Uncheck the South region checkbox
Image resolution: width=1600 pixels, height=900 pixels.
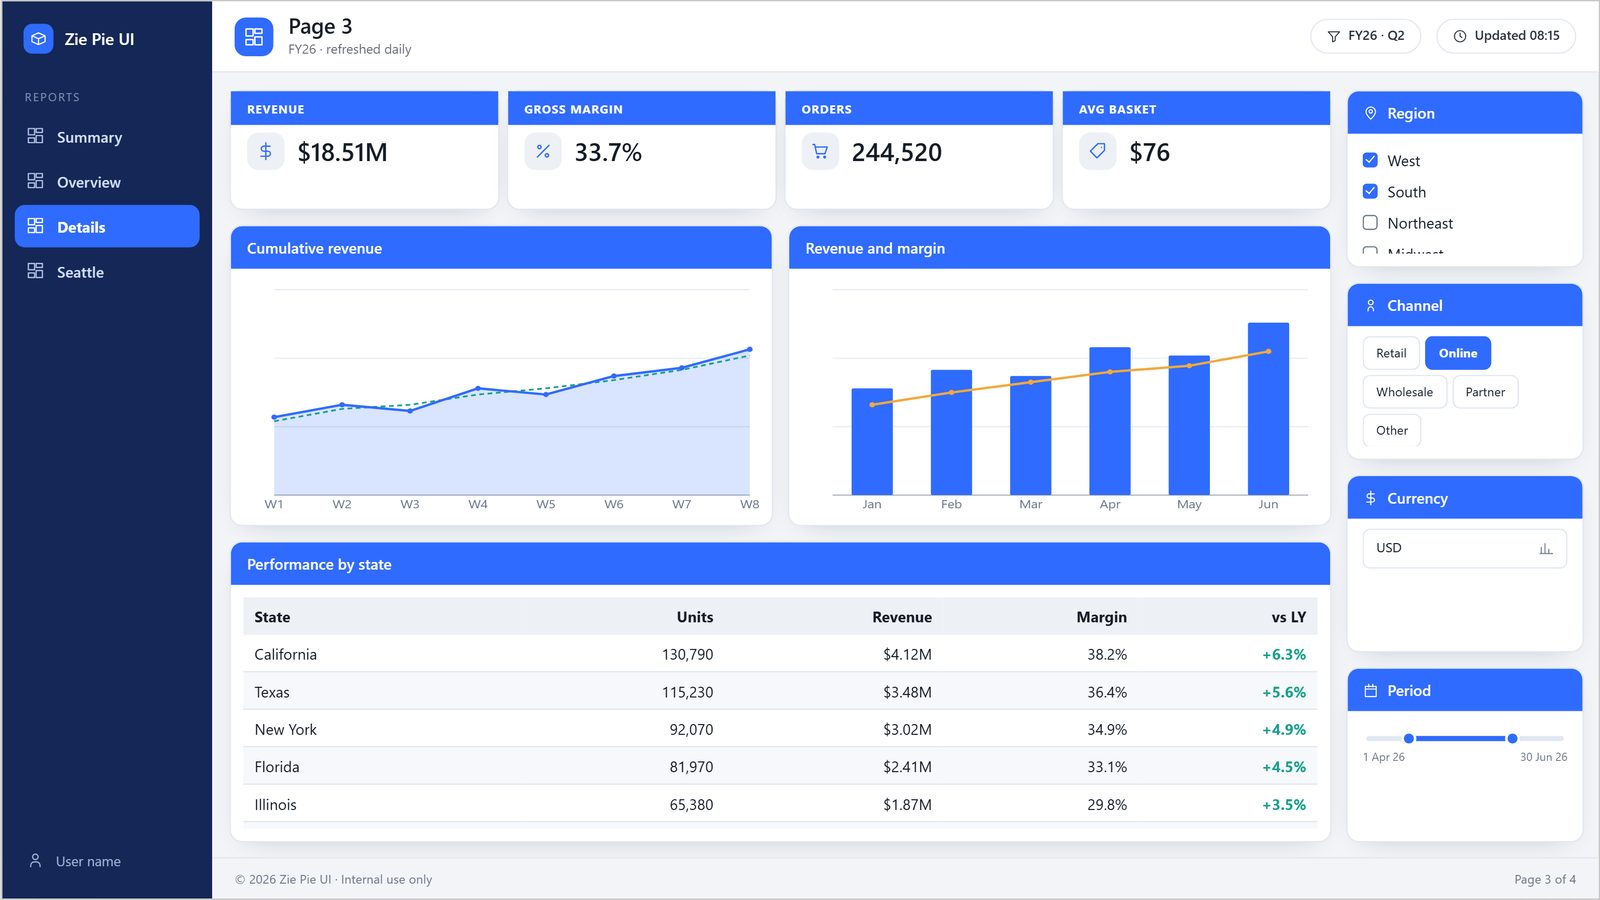coord(1370,191)
